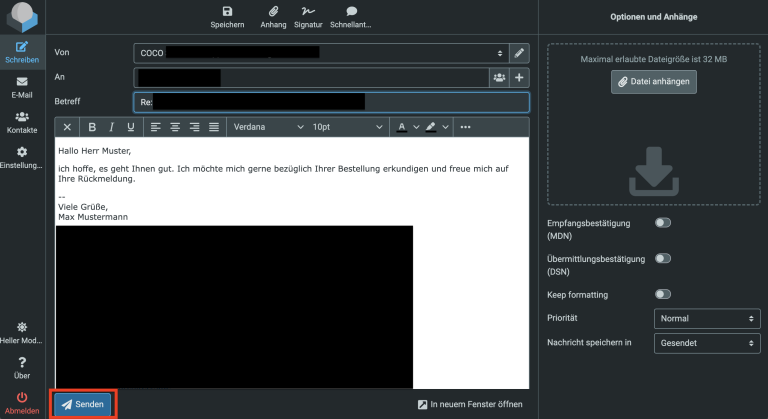Open the Anhang attachment tool
The width and height of the screenshot is (768, 419).
click(x=266, y=15)
